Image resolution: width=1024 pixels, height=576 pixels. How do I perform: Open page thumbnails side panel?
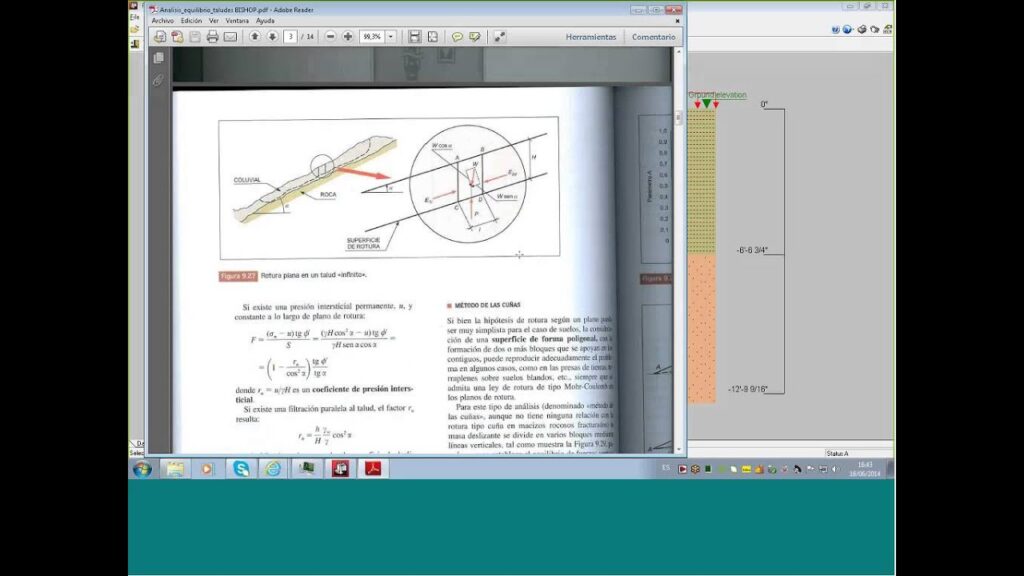(x=158, y=58)
